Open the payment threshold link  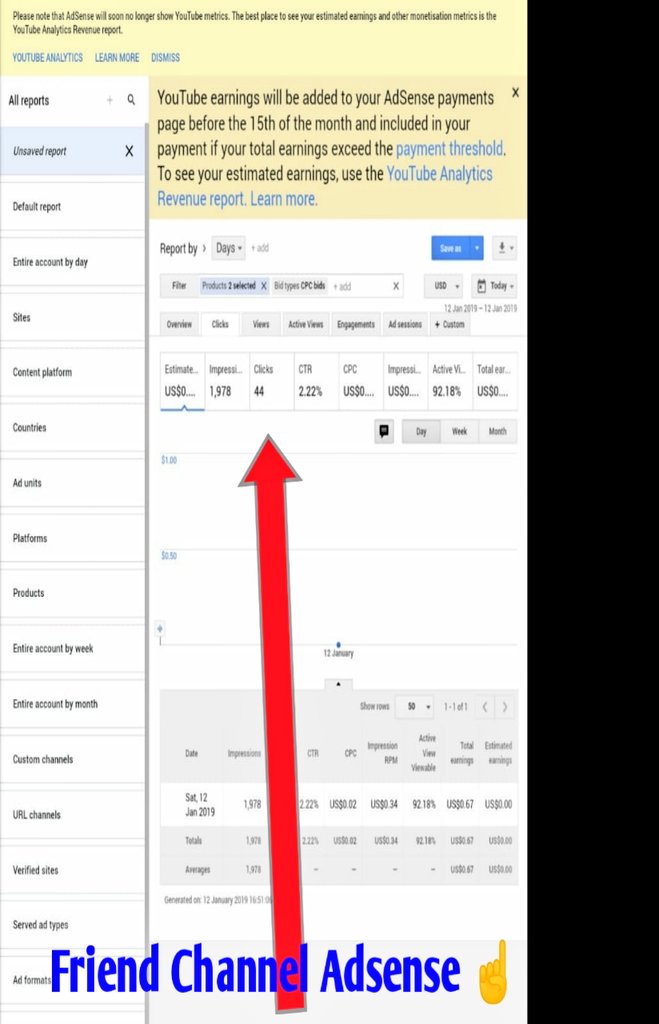[449, 149]
